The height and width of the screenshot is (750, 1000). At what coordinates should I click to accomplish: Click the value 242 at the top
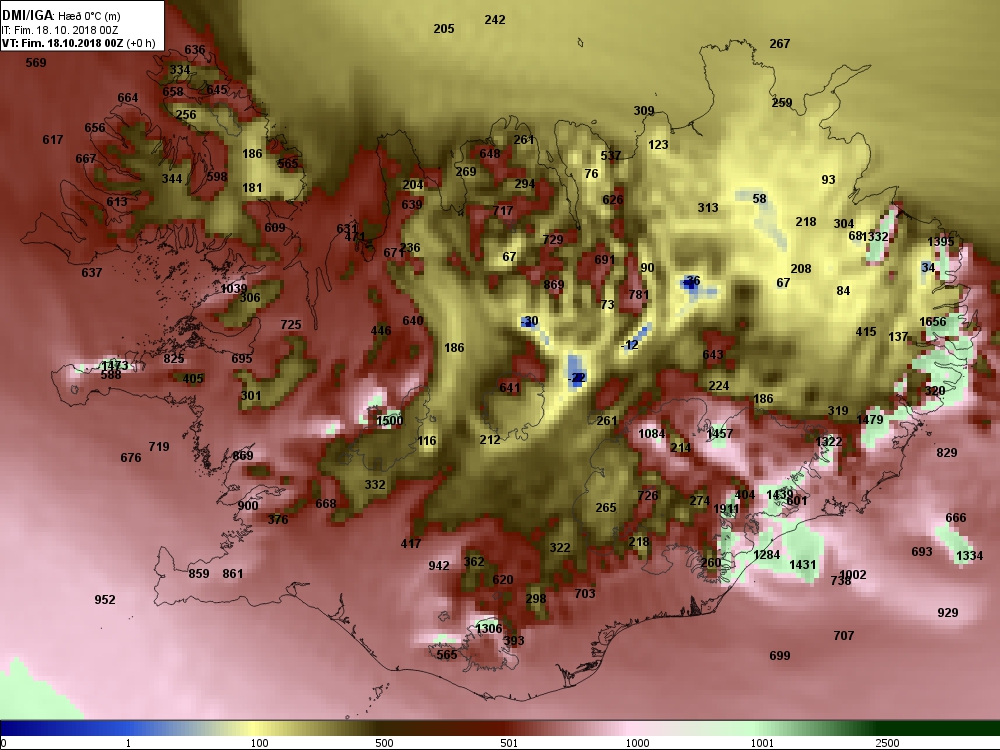tap(495, 20)
